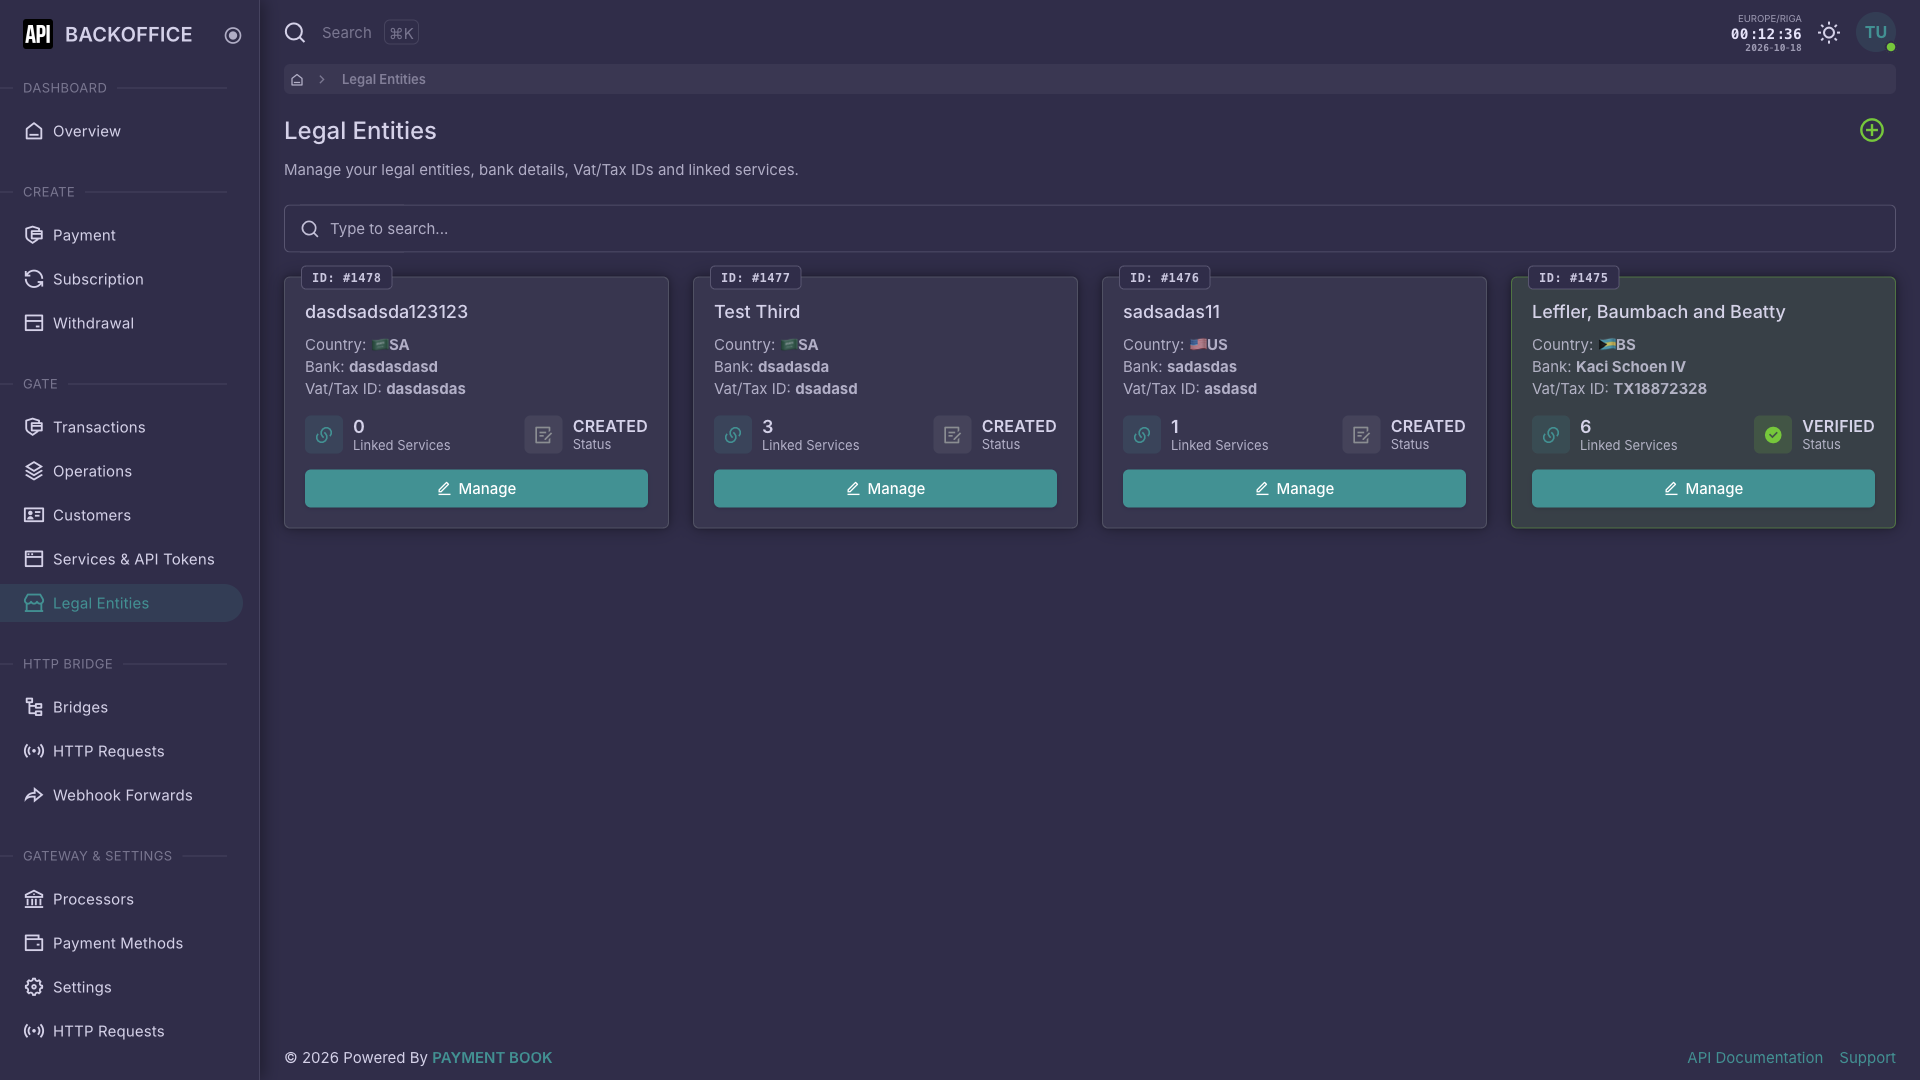This screenshot has width=1920, height=1080.
Task: Click the API BACKOFFICE logo
Action: [107, 35]
